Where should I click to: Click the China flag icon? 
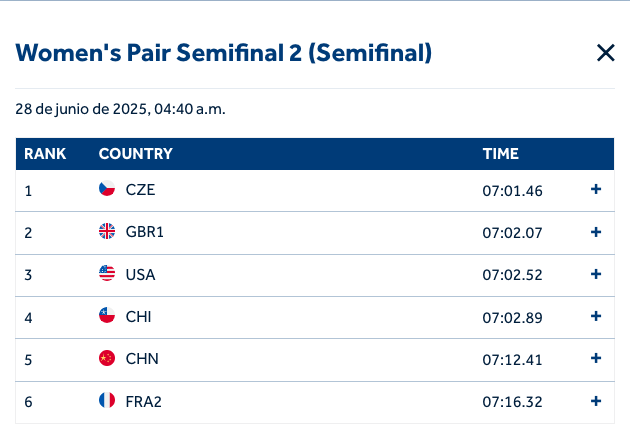107,359
